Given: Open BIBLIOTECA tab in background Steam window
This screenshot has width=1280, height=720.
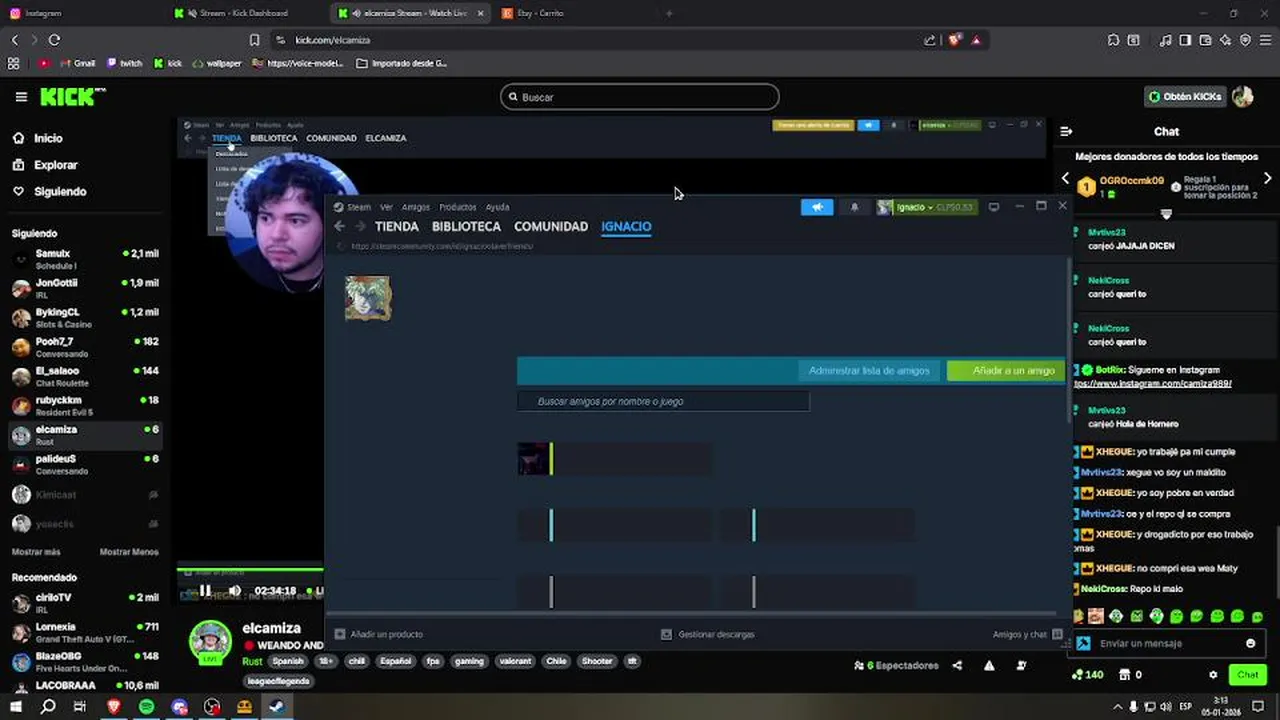Looking at the screenshot, I should coord(274,138).
